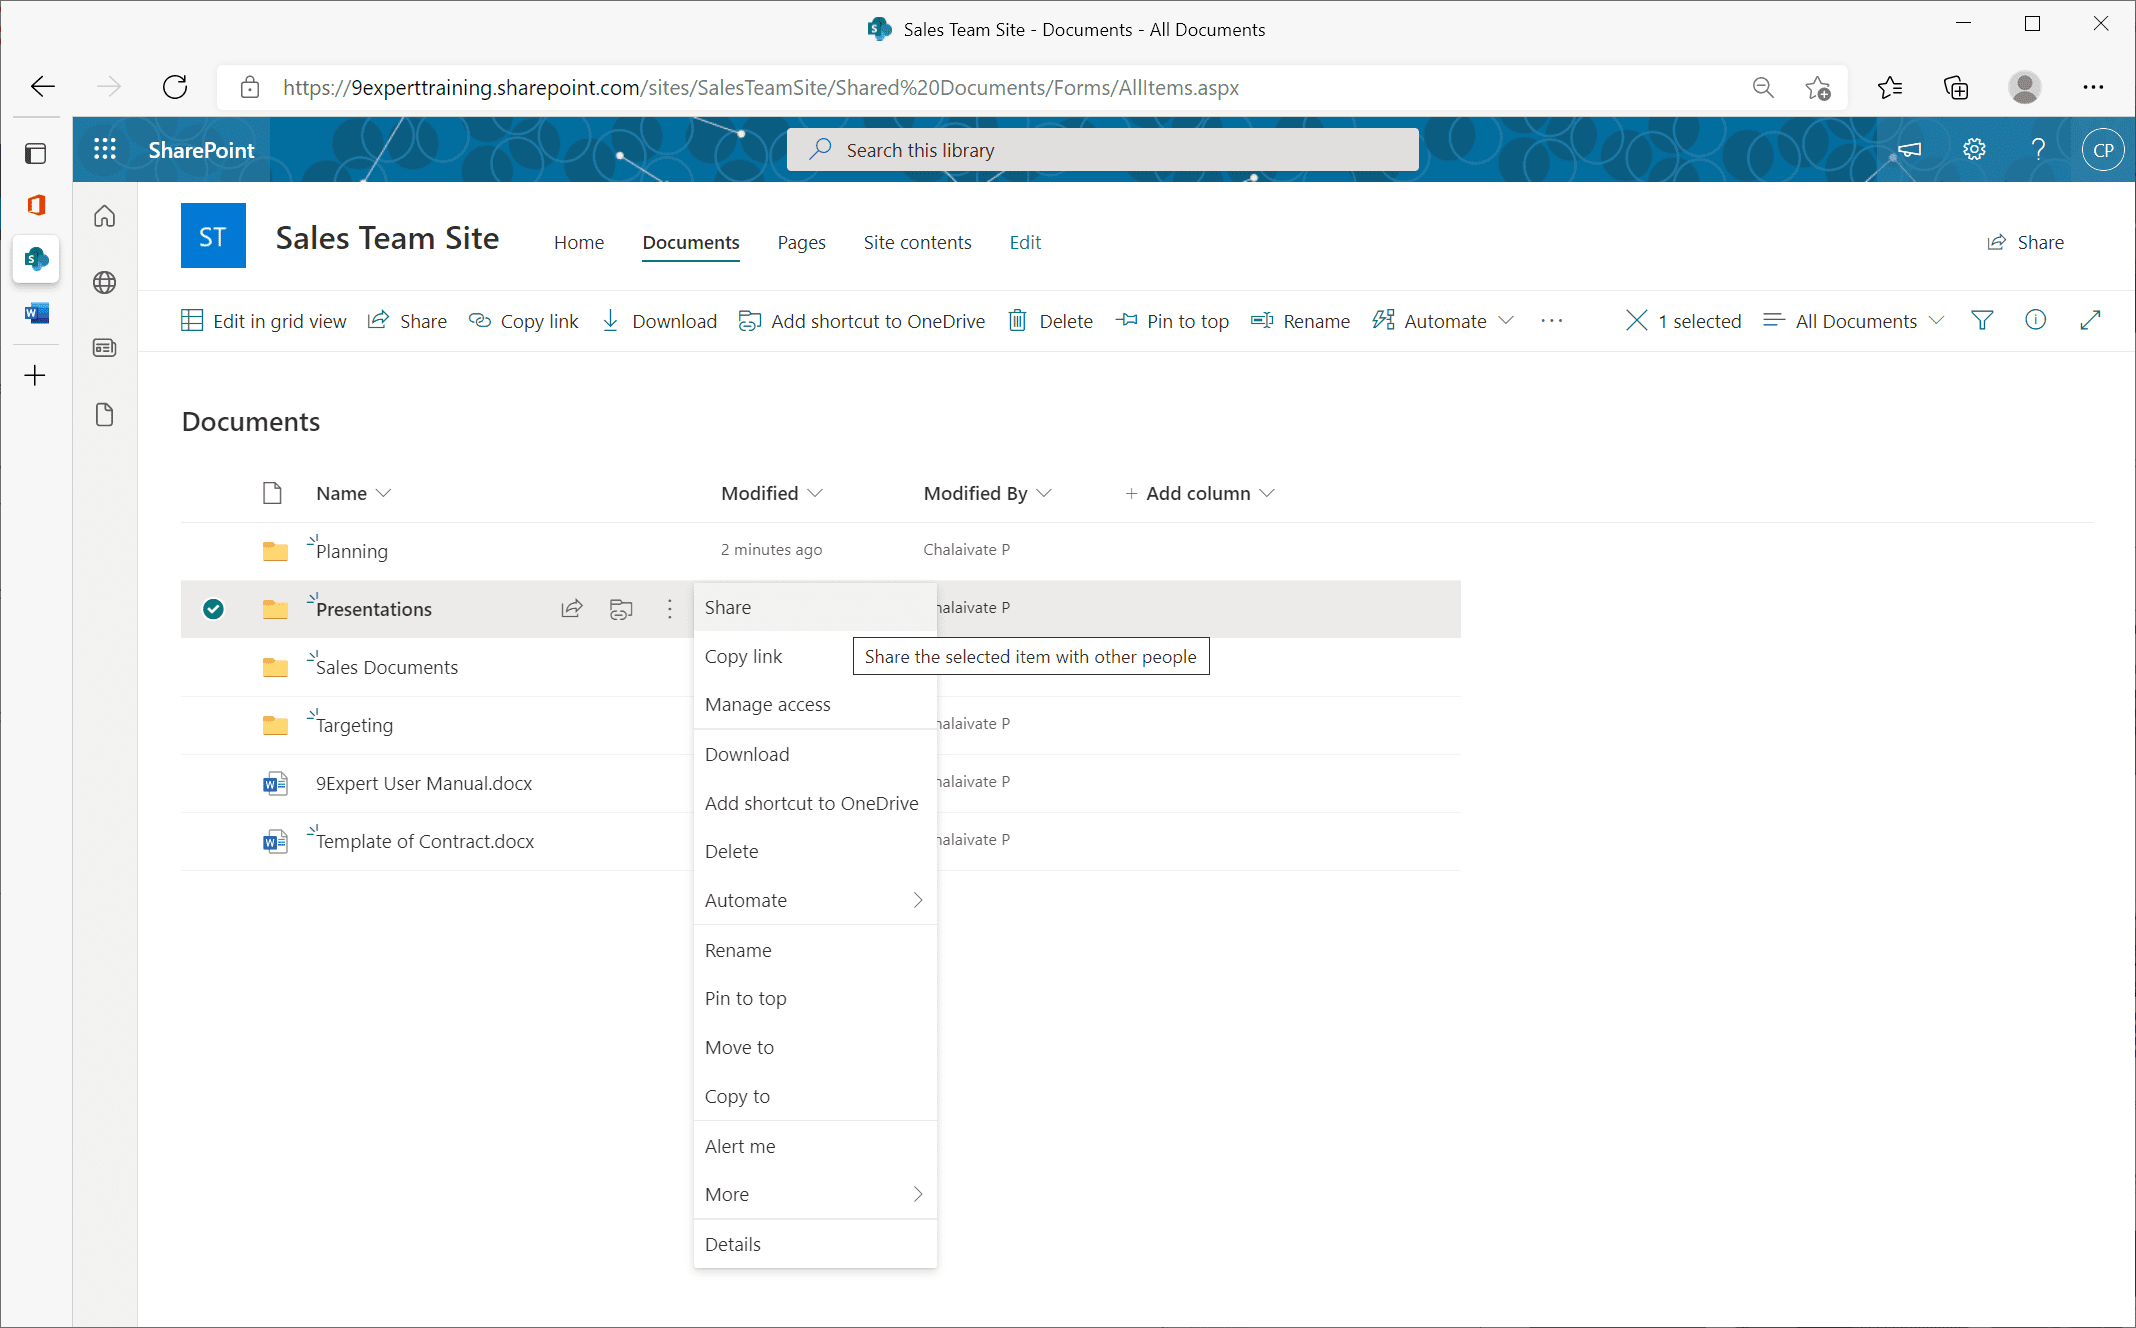Select the Delete icon on the toolbar
The image size is (2136, 1328).
tap(1019, 320)
